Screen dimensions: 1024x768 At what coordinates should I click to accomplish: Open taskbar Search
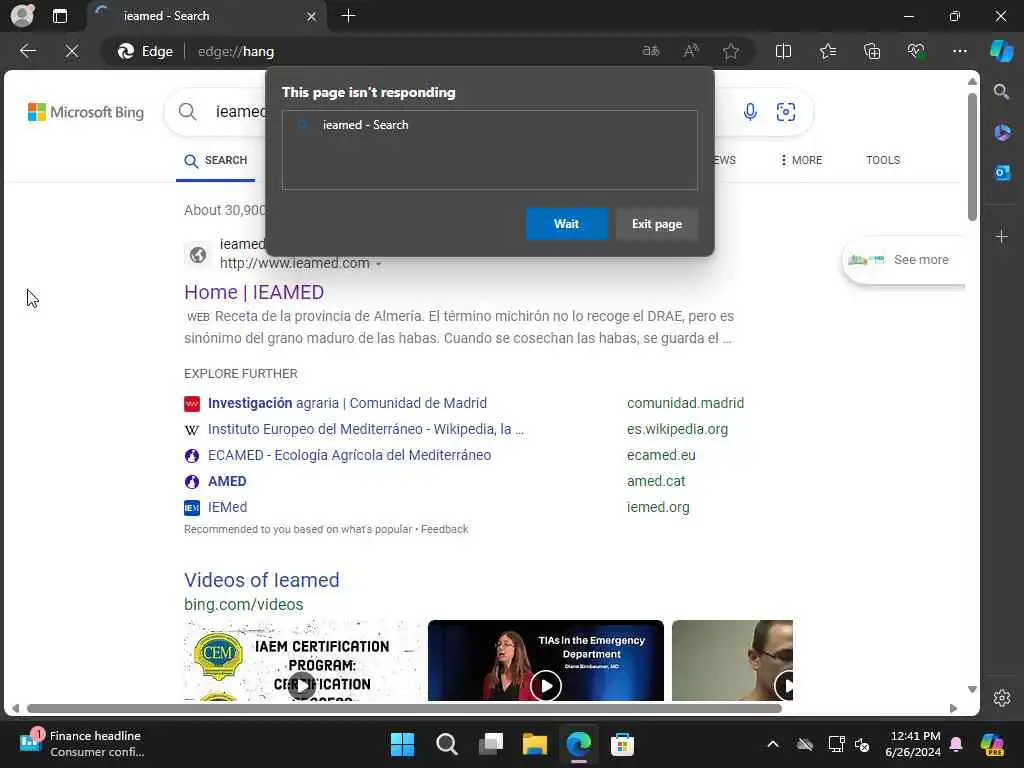447,744
